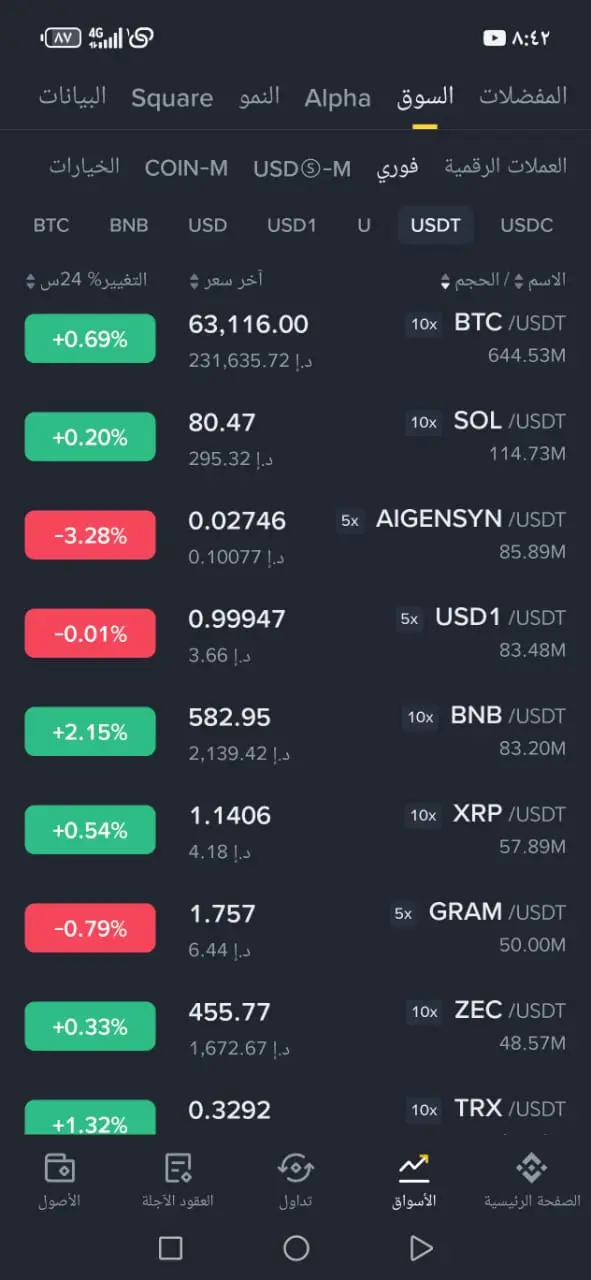Switch to the Alpha tab
Image resolution: width=591 pixels, height=1280 pixels.
[x=338, y=98]
